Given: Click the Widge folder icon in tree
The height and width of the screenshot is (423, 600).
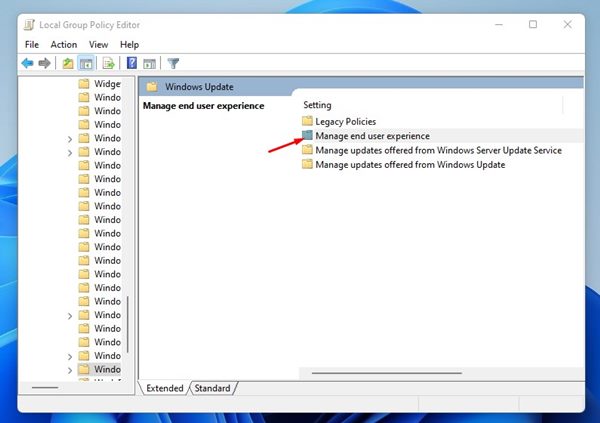Looking at the screenshot, I should coord(84,83).
